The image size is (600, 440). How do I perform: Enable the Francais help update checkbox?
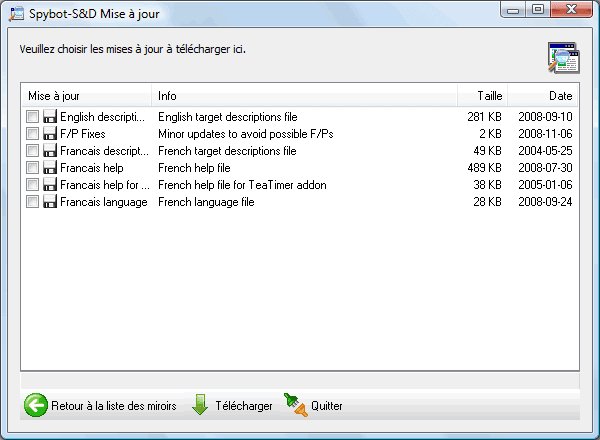[33, 168]
